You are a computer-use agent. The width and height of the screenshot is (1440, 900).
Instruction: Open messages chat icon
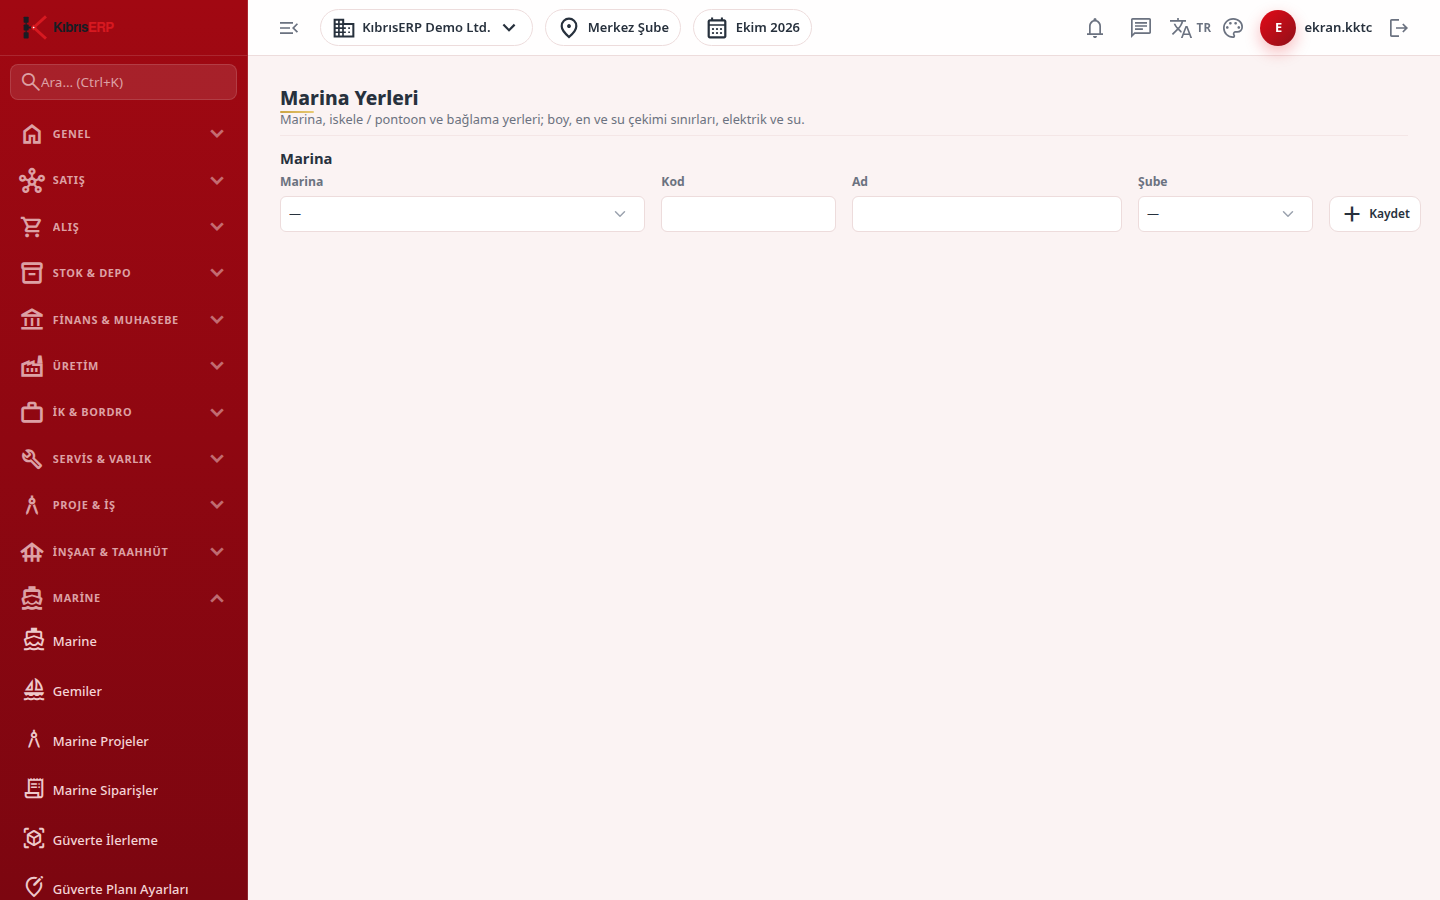pos(1141,28)
